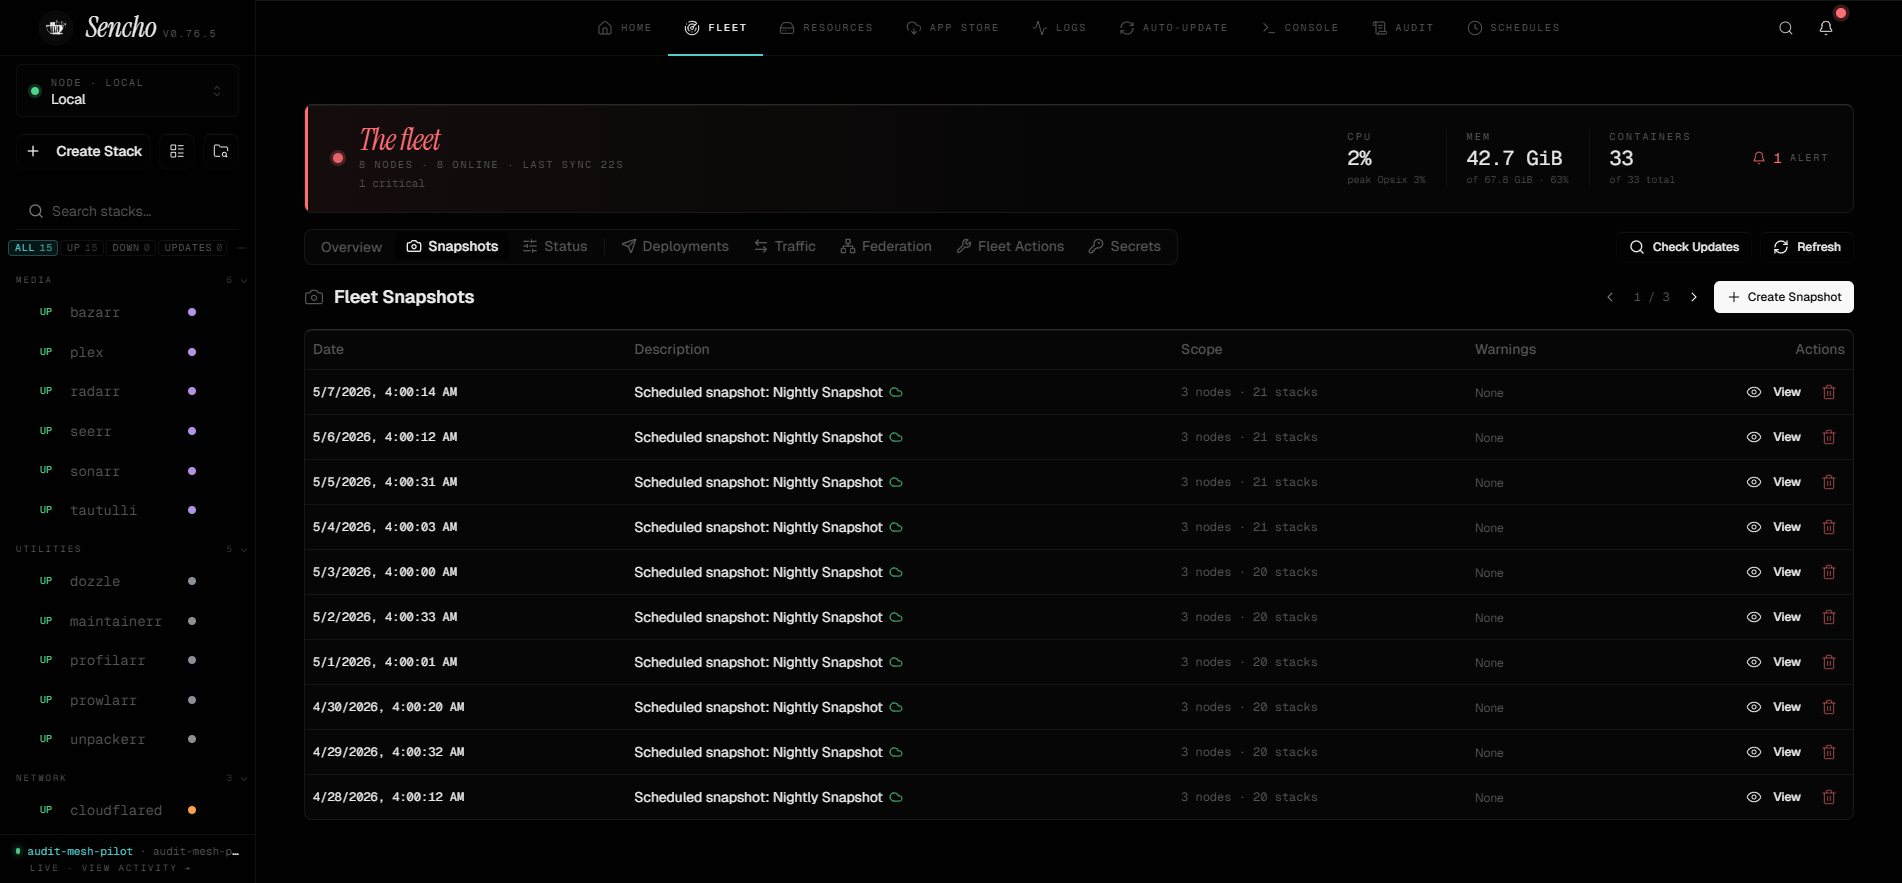Click the alert bell in fleet header
This screenshot has height=883, width=1902.
[x=1759, y=158]
